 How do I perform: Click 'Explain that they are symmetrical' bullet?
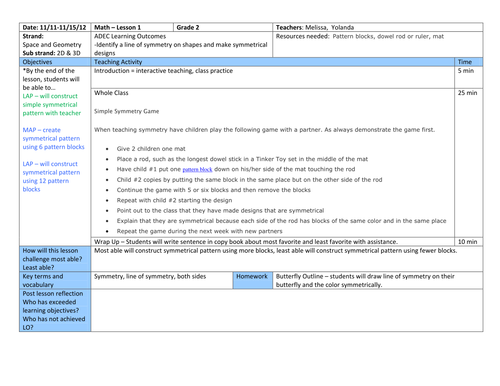[x=281, y=221]
